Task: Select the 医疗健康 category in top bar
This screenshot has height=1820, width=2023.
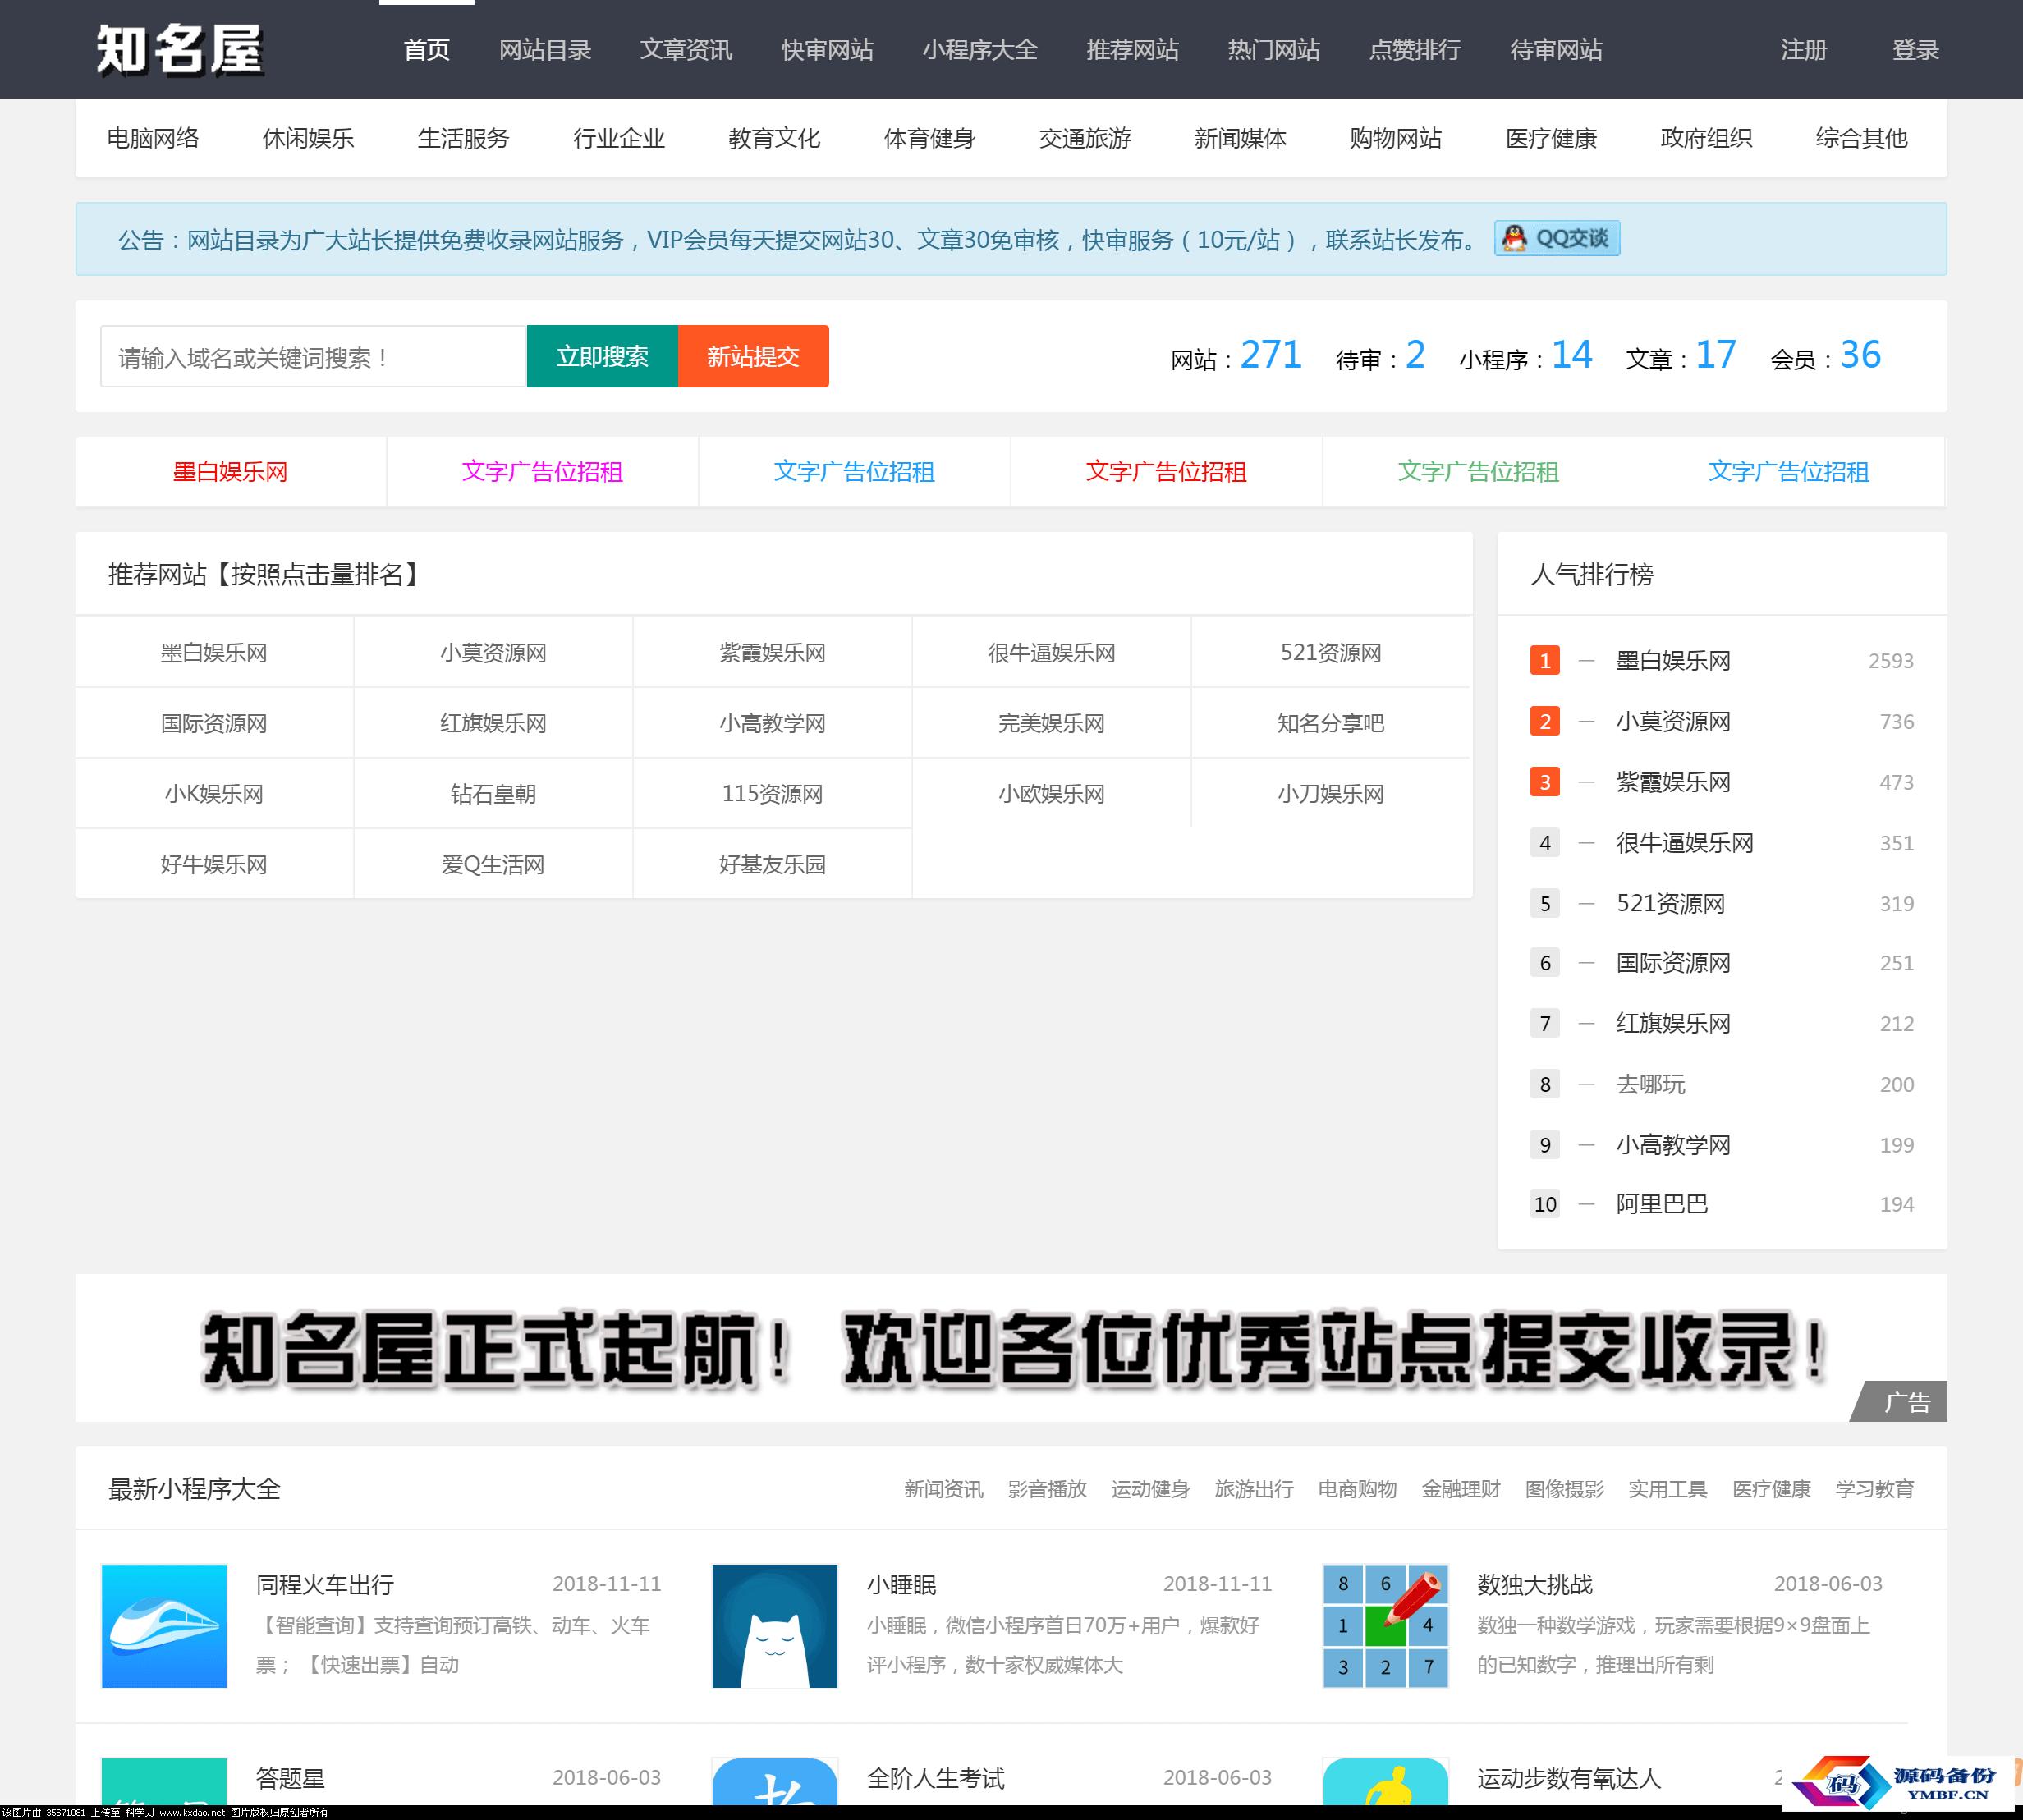Action: (1551, 138)
